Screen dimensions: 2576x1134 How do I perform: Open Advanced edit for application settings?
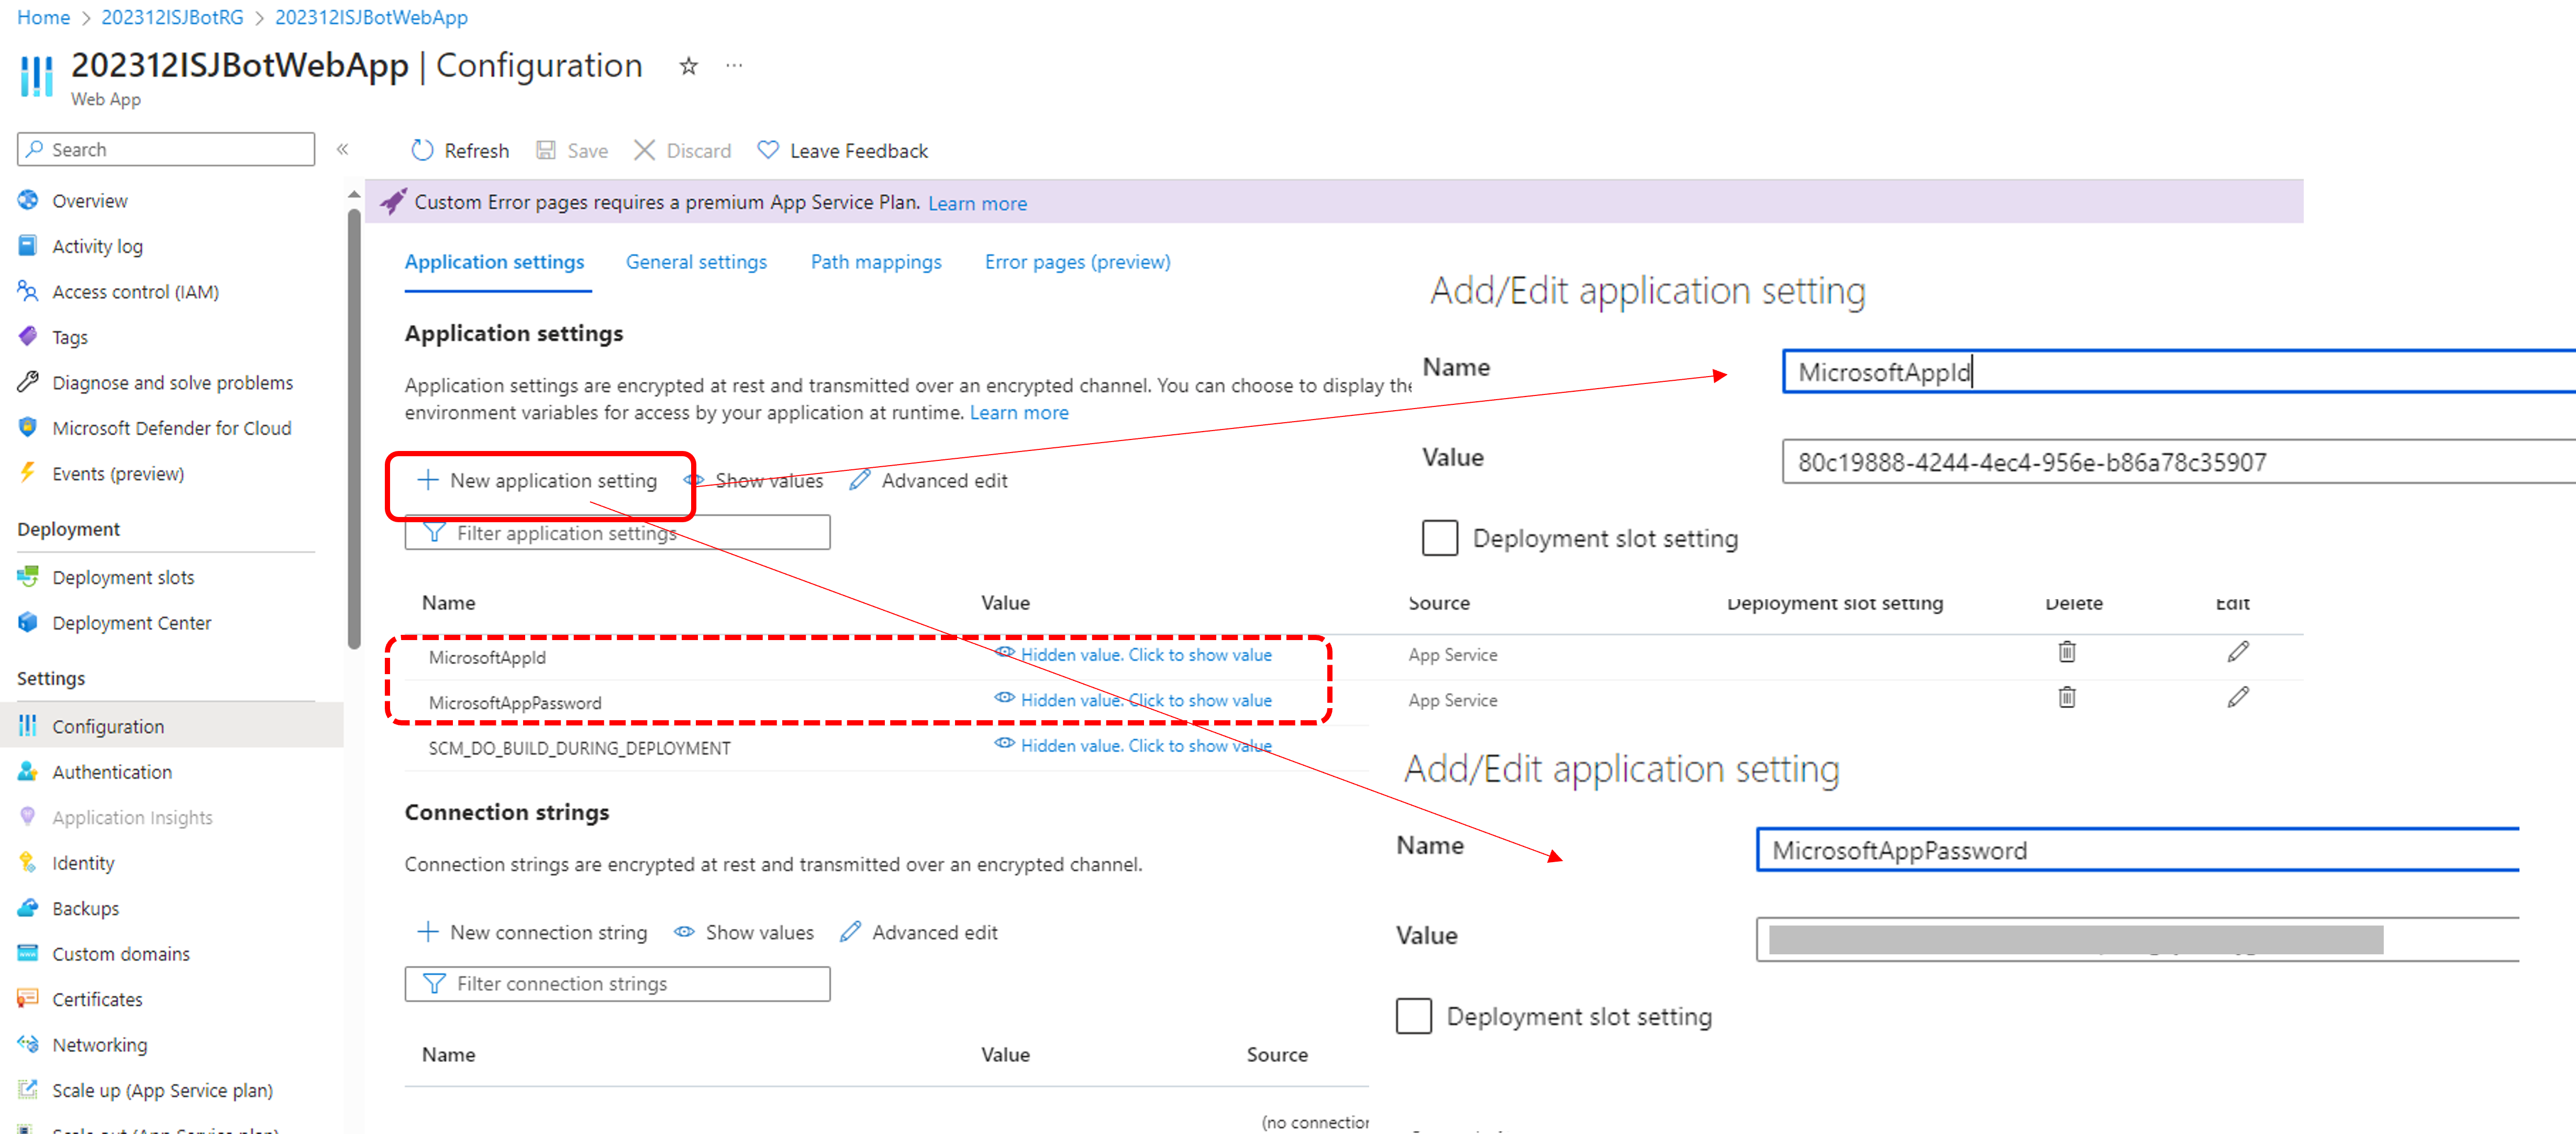tap(929, 481)
